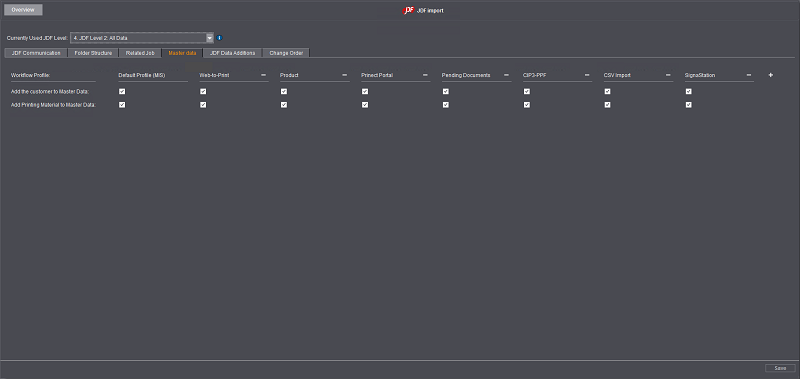Open the Folder Structure tab
800x379 pixels.
point(93,53)
